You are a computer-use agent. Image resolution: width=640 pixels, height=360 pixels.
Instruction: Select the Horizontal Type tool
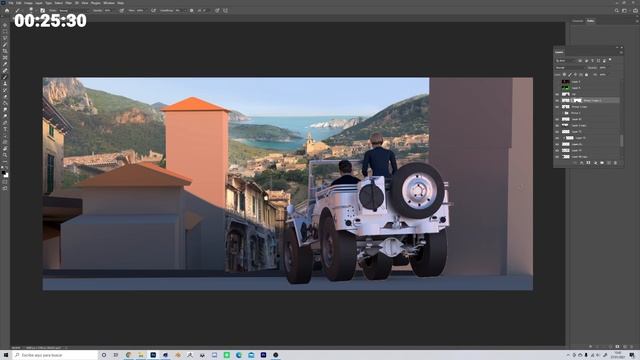click(5, 129)
